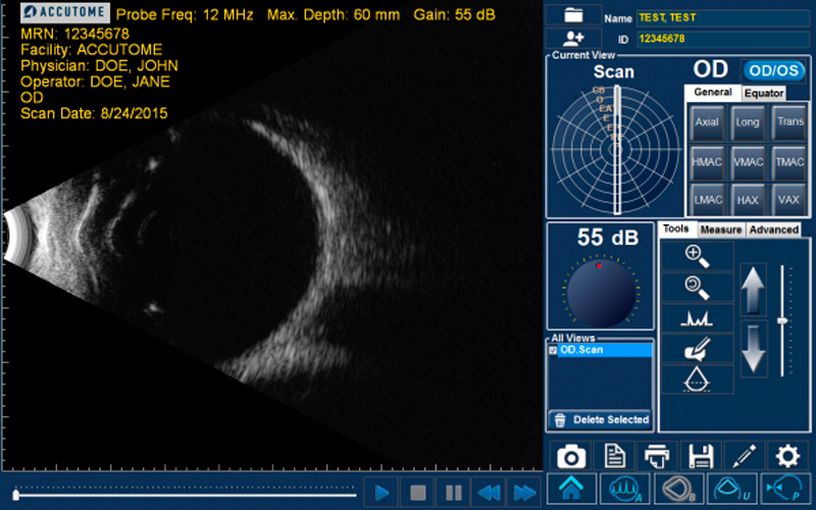Viewport: 816px width, 510px height.
Task: Open the patient folder icon
Action: pos(573,15)
